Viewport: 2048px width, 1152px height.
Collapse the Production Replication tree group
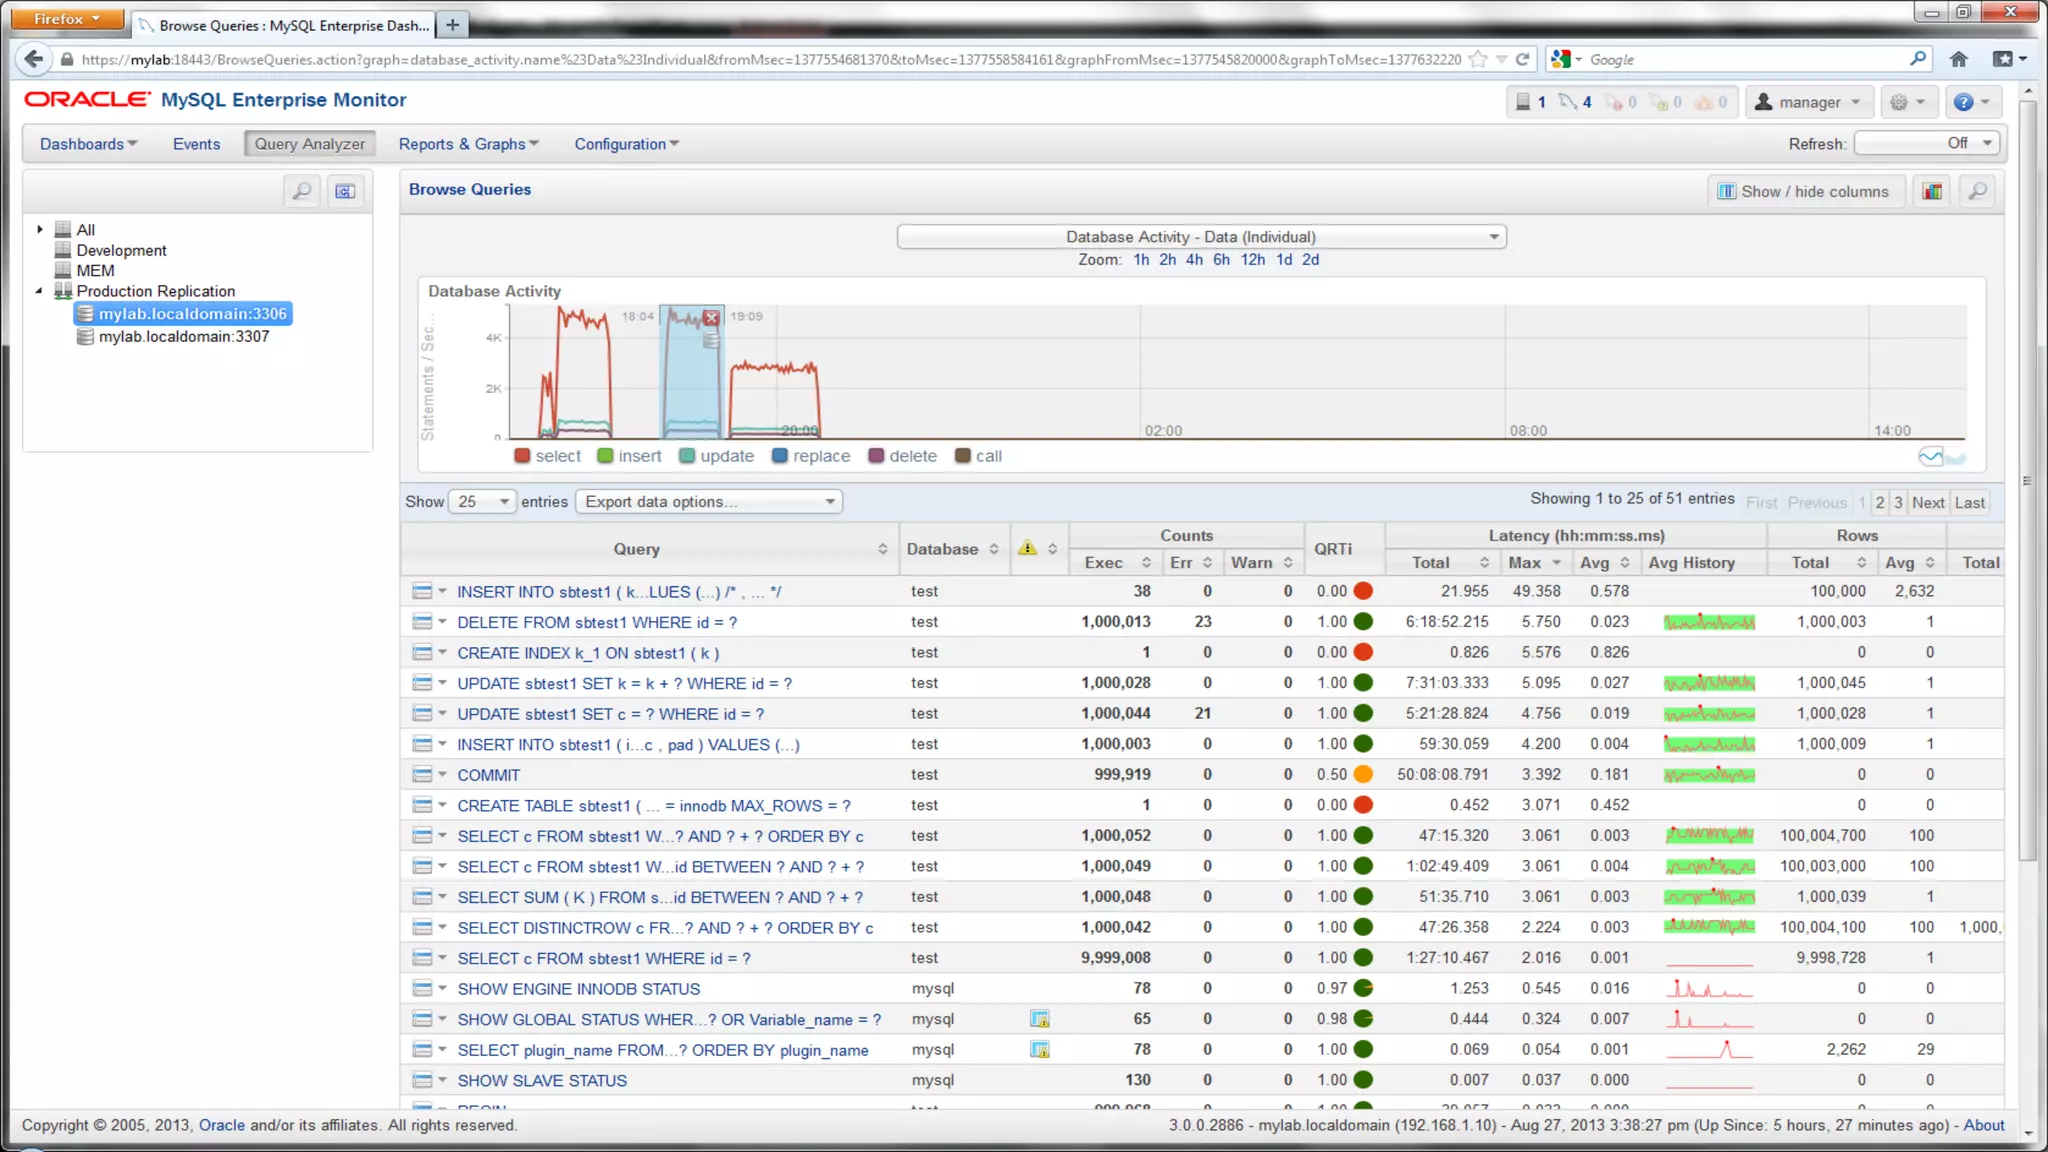(40, 291)
